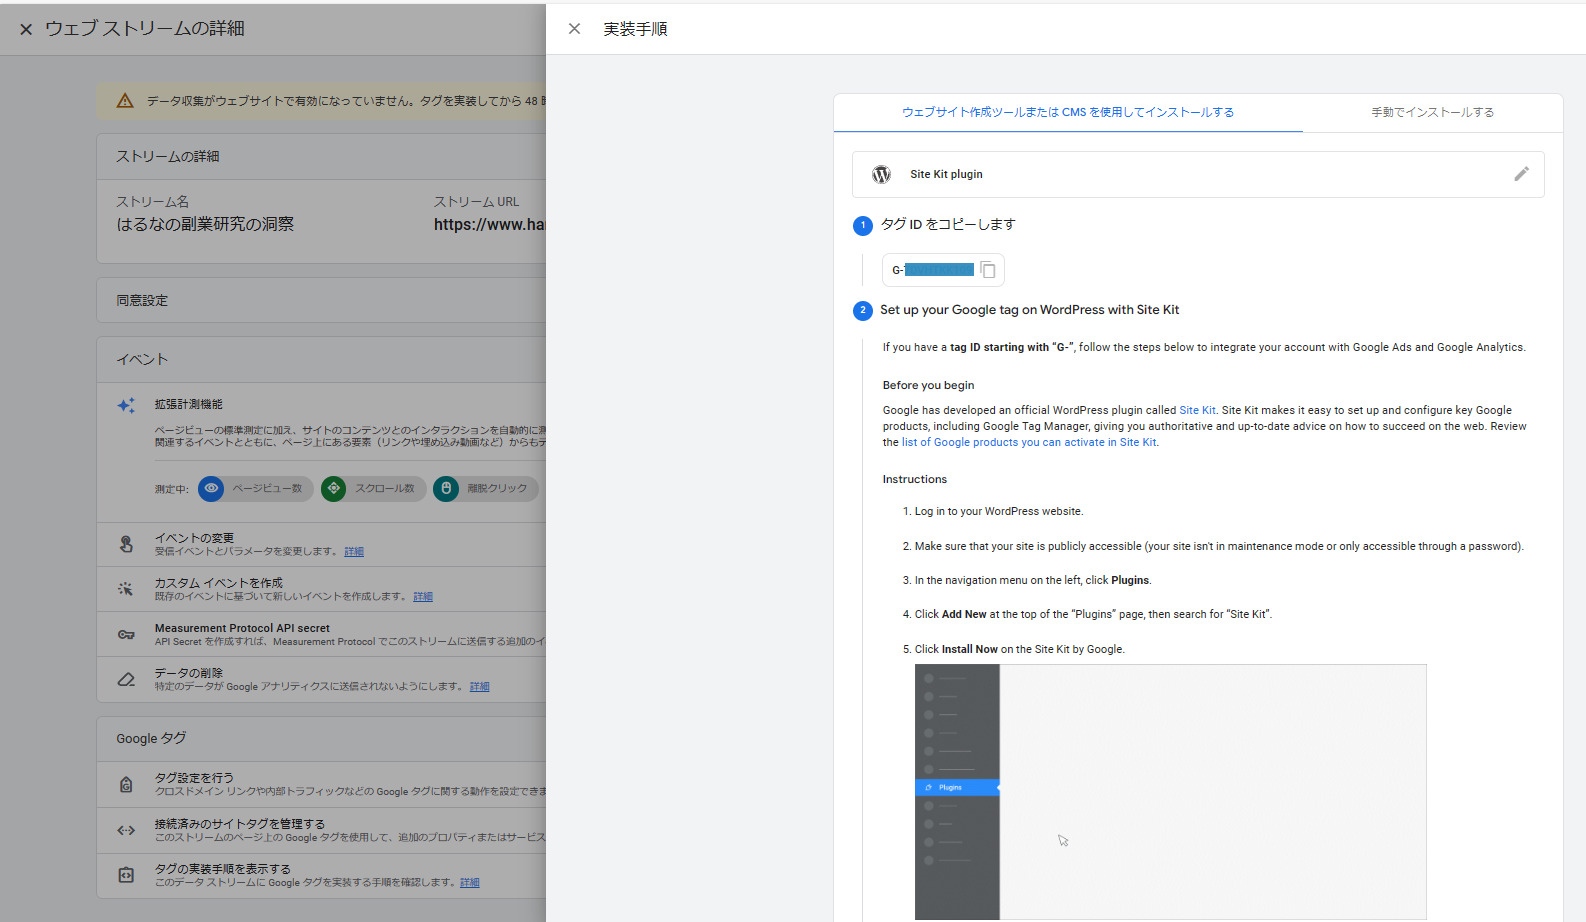Click the 'Instructions' heading
This screenshot has height=922, width=1586.
(x=914, y=479)
